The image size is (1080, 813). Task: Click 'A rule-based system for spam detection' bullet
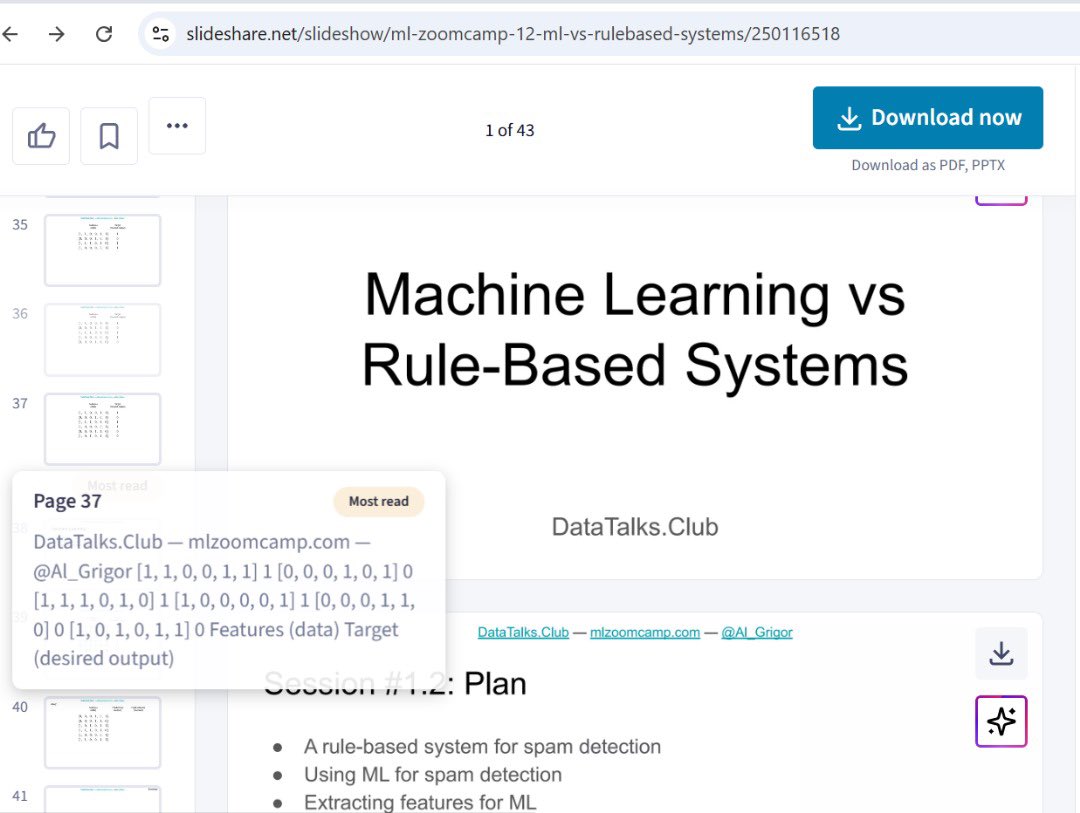click(482, 747)
